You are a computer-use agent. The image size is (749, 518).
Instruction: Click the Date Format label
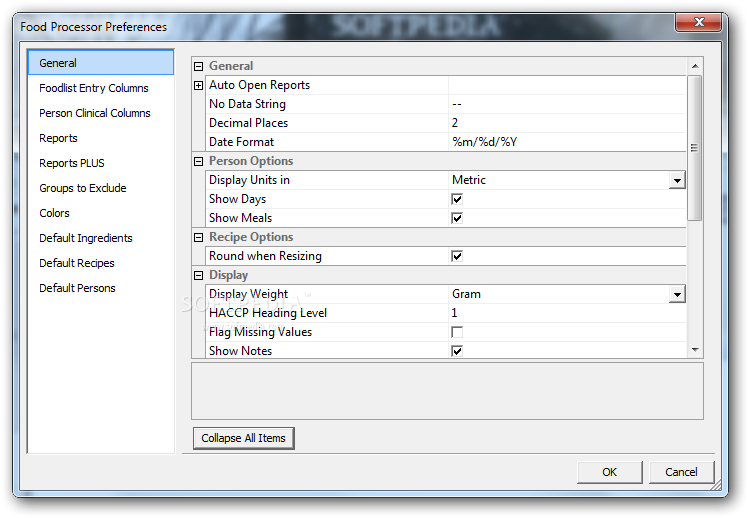tap(241, 142)
